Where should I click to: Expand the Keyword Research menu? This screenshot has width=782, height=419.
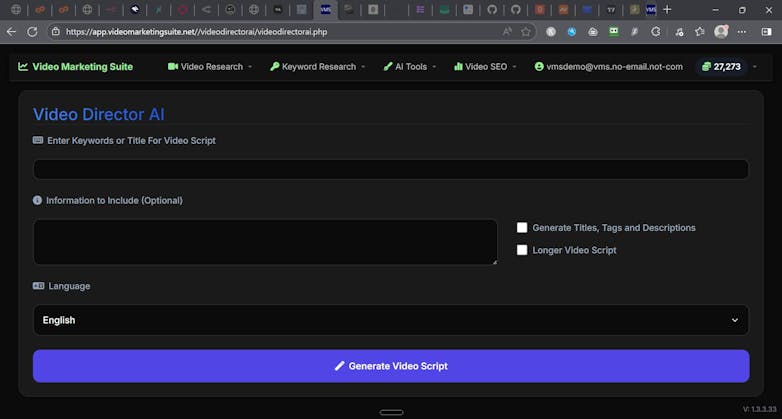point(317,67)
